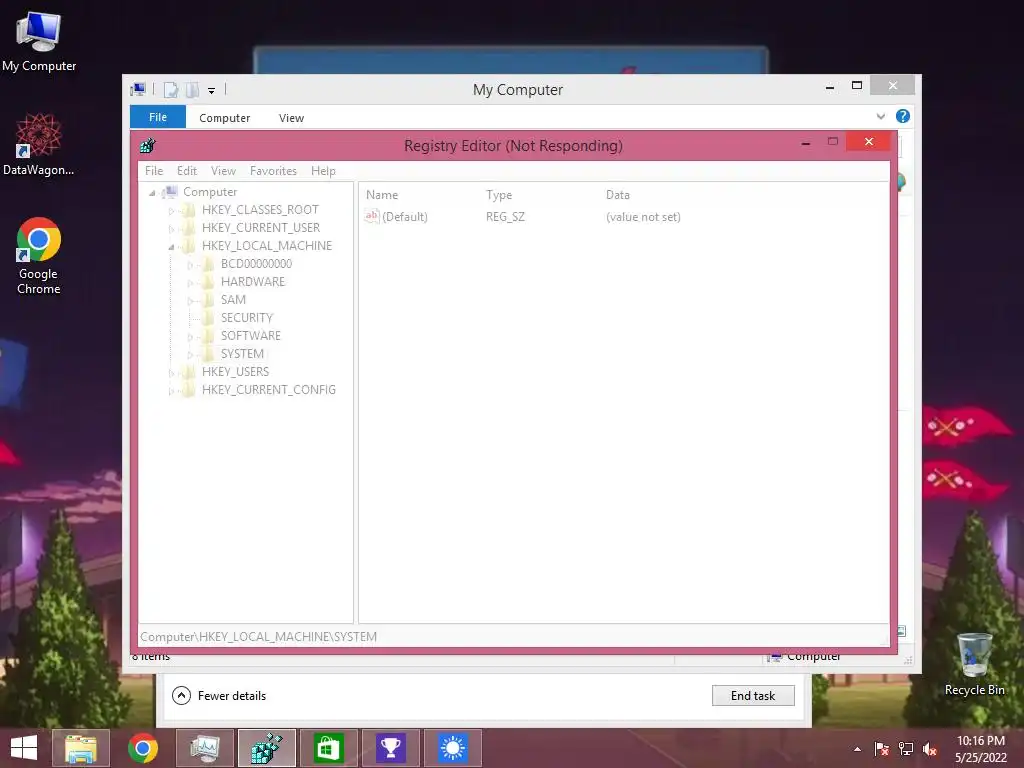Screen dimensions: 1024x768
Task: Collapse HKEY_LOCAL_MACHINE node arrow
Action: click(171, 247)
